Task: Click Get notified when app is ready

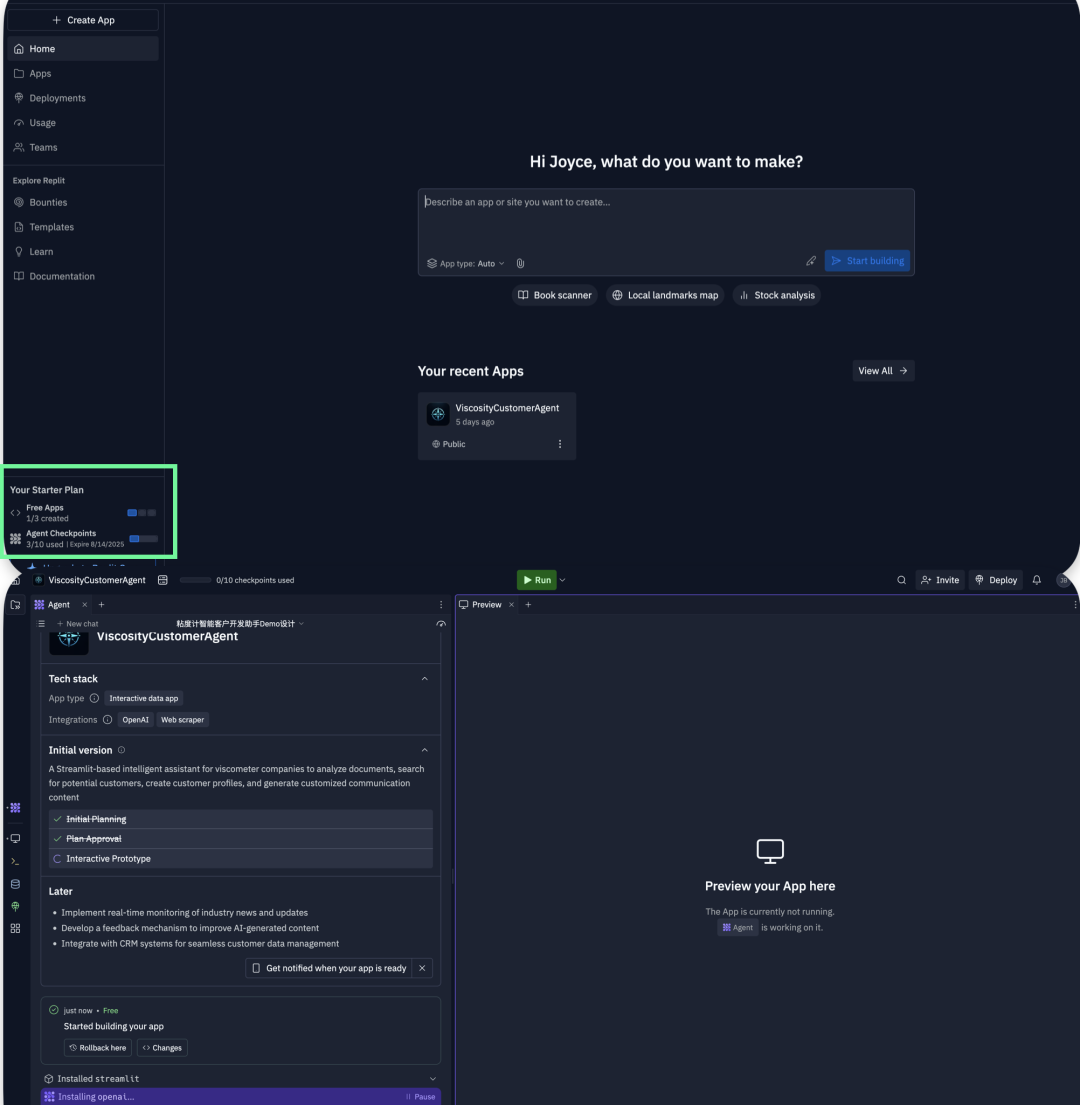Action: (x=329, y=968)
